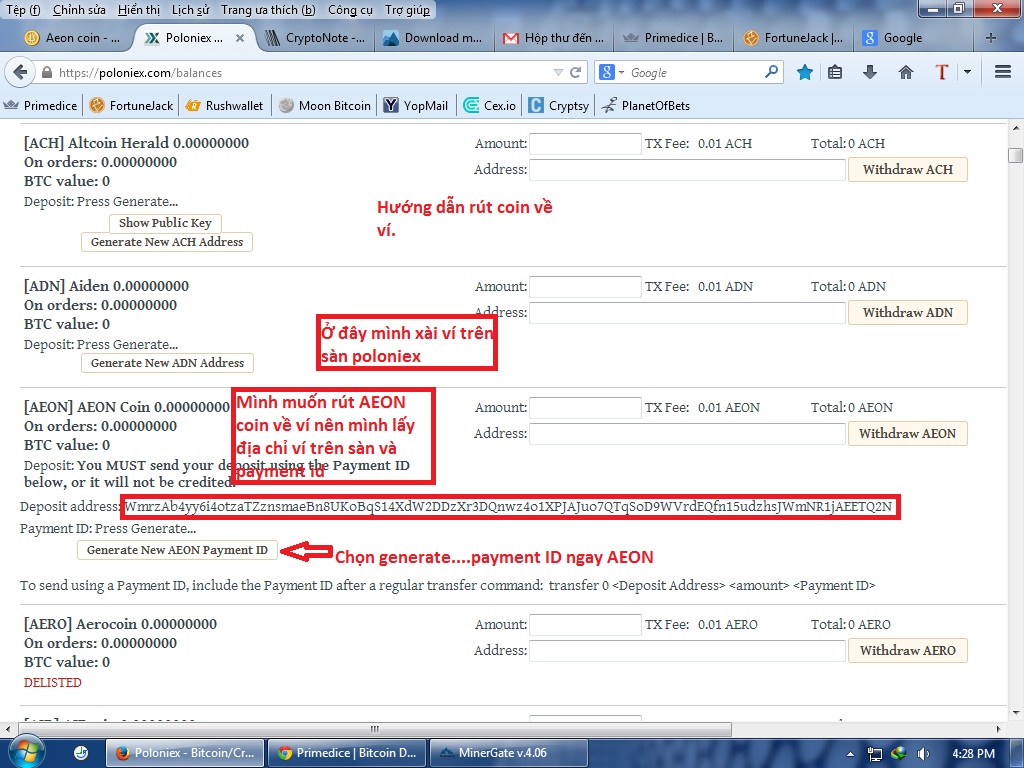1024x768 pixels.
Task: Open Cex.io bookmark
Action: pos(489,105)
